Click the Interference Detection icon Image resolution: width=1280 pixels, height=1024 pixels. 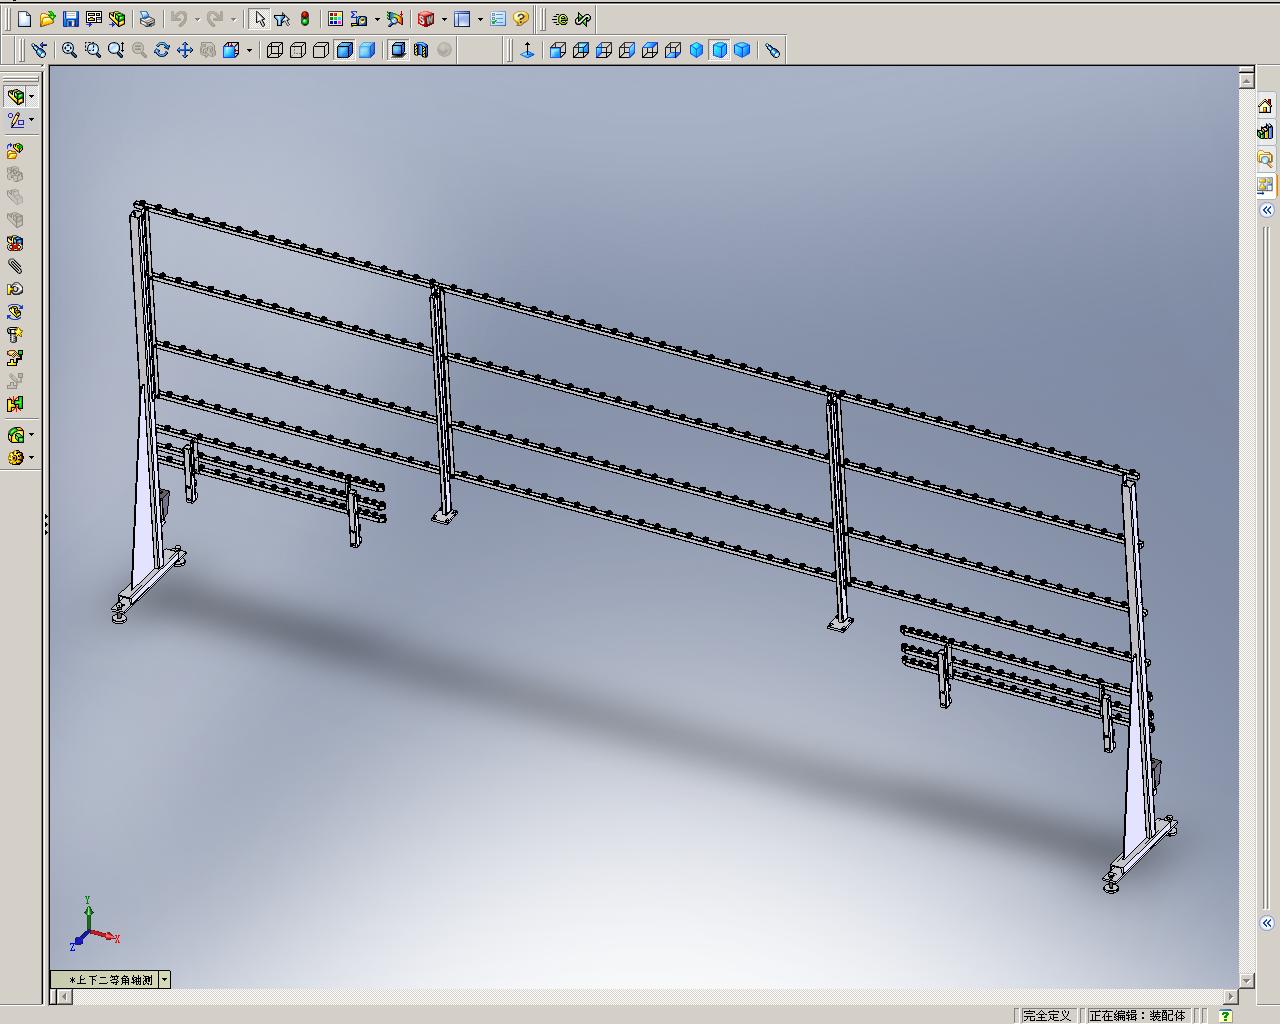pyautogui.click(x=15, y=404)
